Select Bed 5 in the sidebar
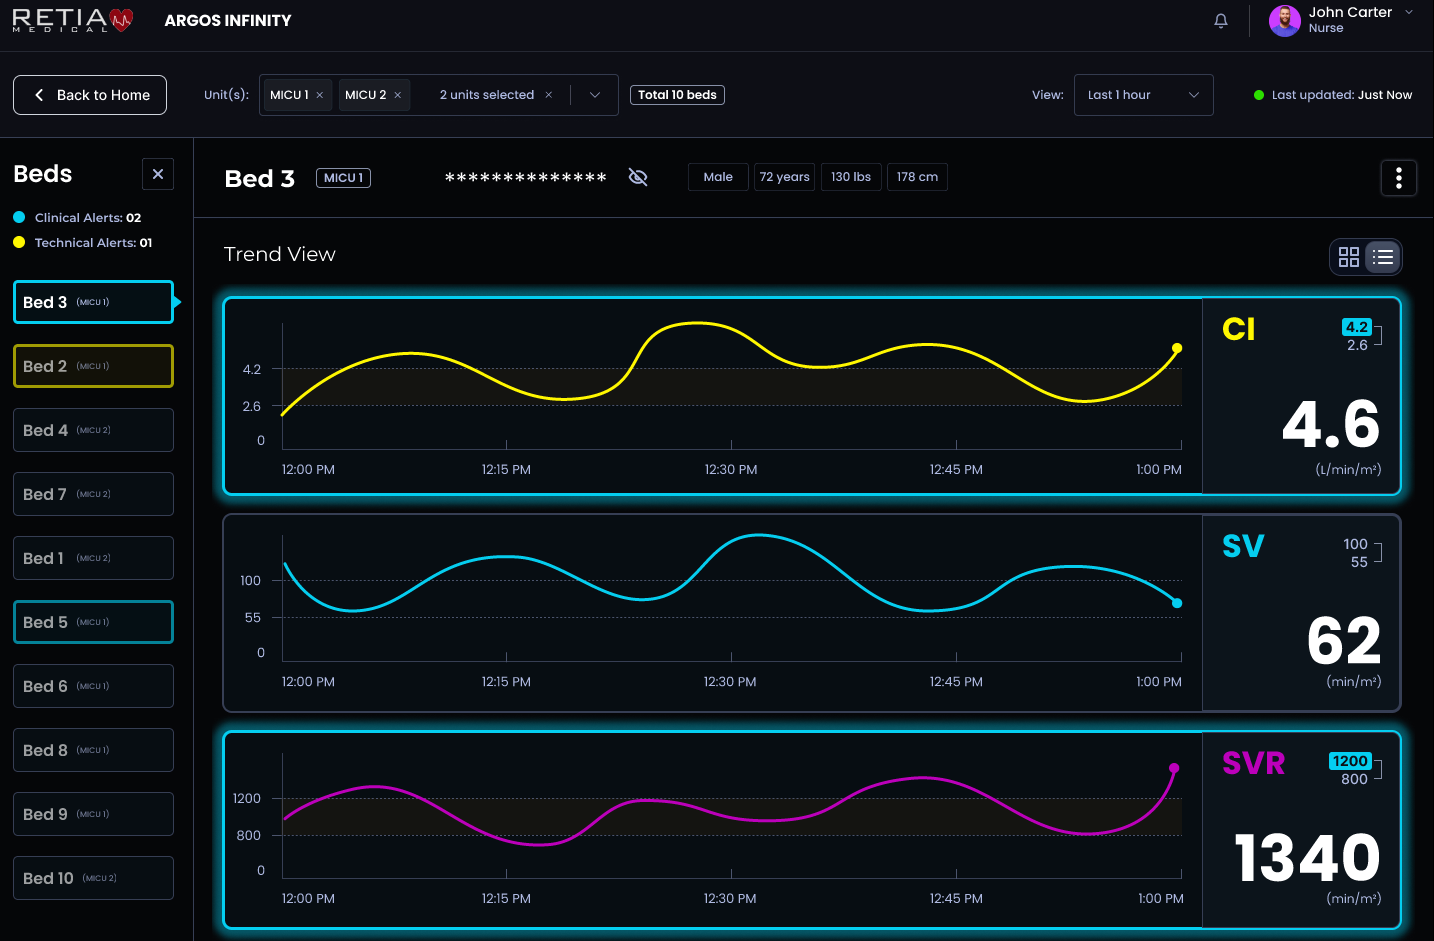1434x941 pixels. [x=93, y=621]
